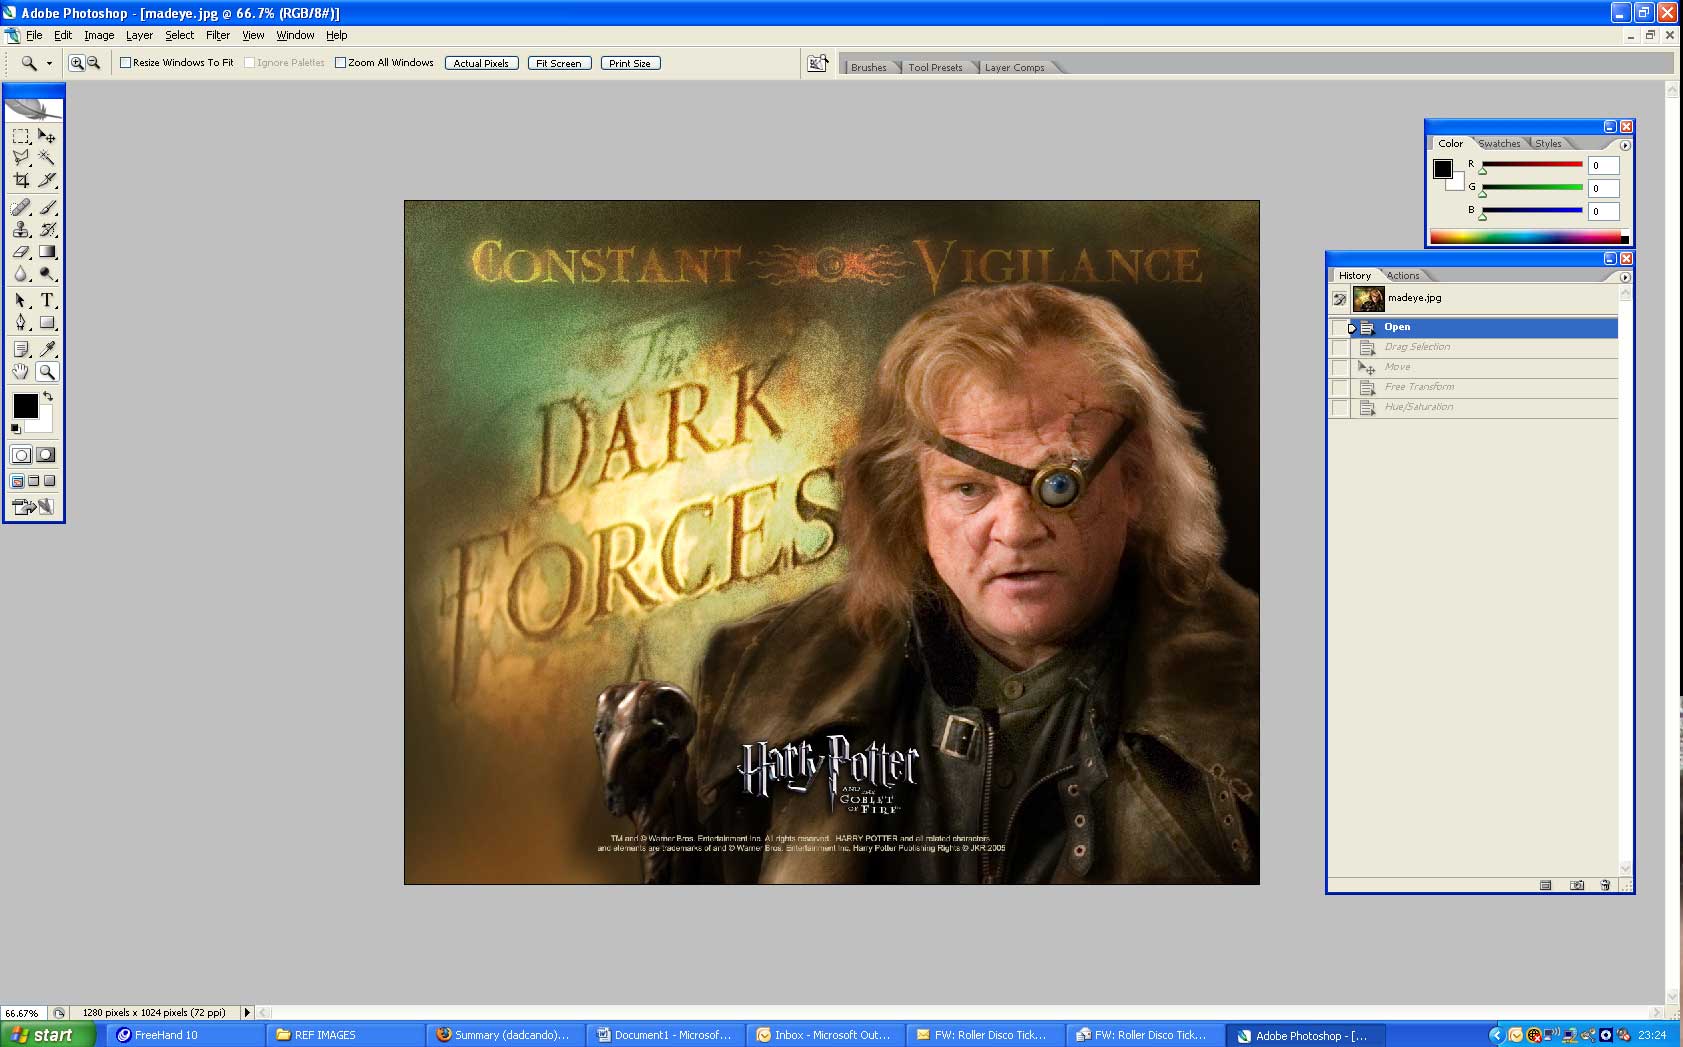Select the Zoom tool in the toolbox
The image size is (1683, 1047).
click(47, 372)
